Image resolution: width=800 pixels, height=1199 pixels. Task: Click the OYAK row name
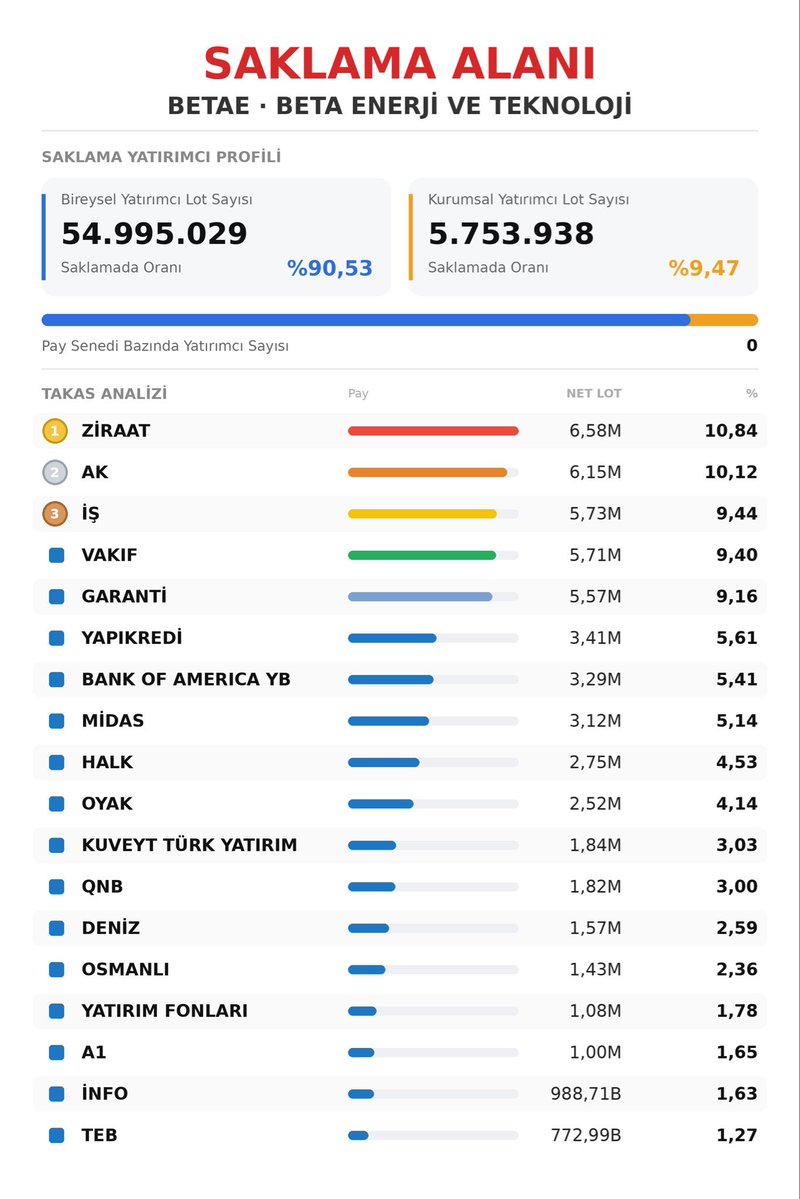pyautogui.click(x=107, y=804)
